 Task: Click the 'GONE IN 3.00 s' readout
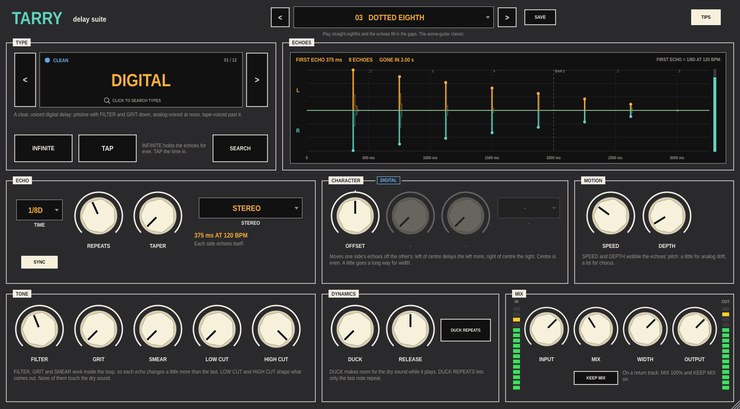[x=396, y=60]
